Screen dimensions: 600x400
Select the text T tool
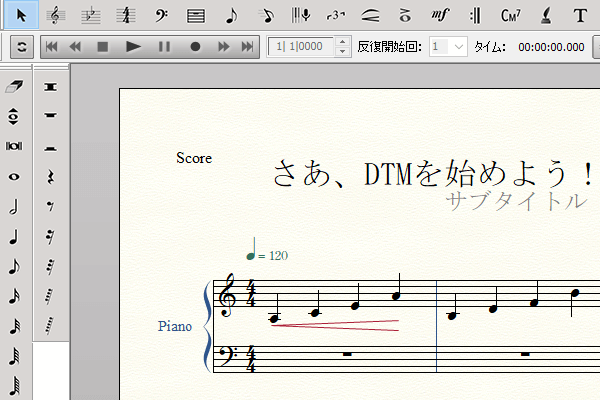pos(580,15)
